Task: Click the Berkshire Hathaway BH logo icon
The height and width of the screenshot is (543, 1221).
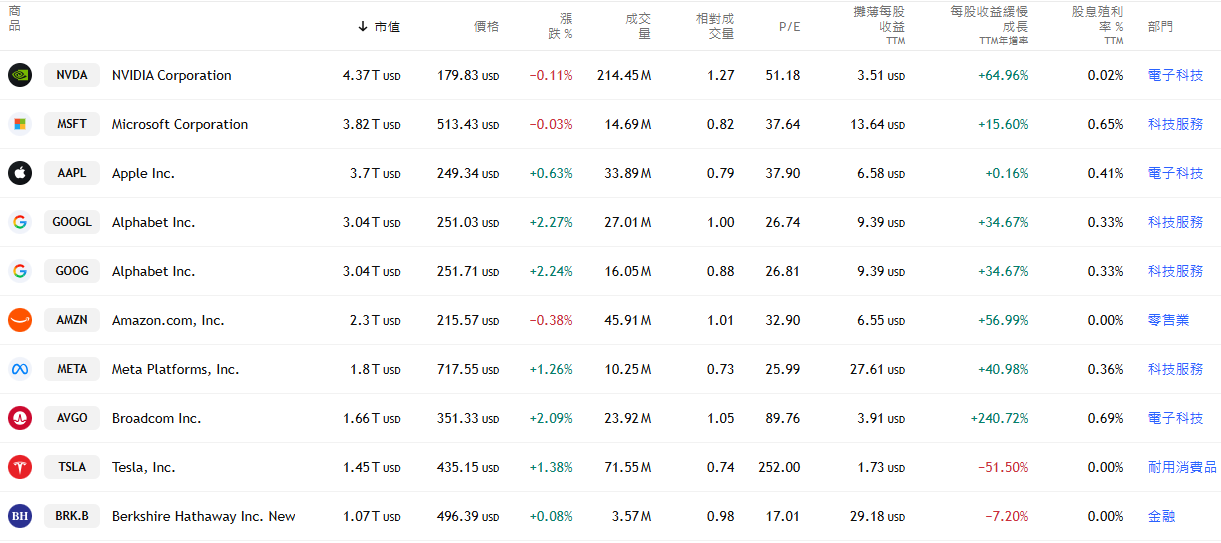Action: [20, 516]
